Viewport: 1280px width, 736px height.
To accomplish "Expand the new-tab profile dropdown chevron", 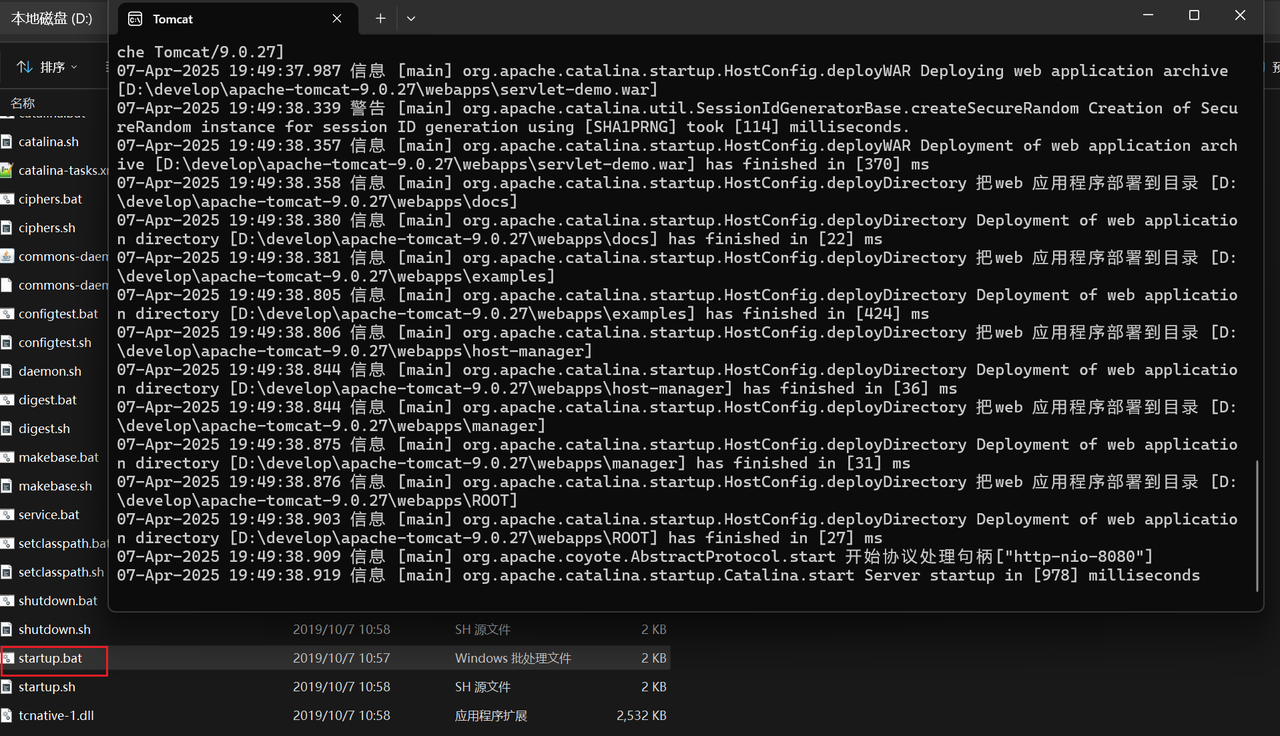I will pyautogui.click(x=411, y=19).
